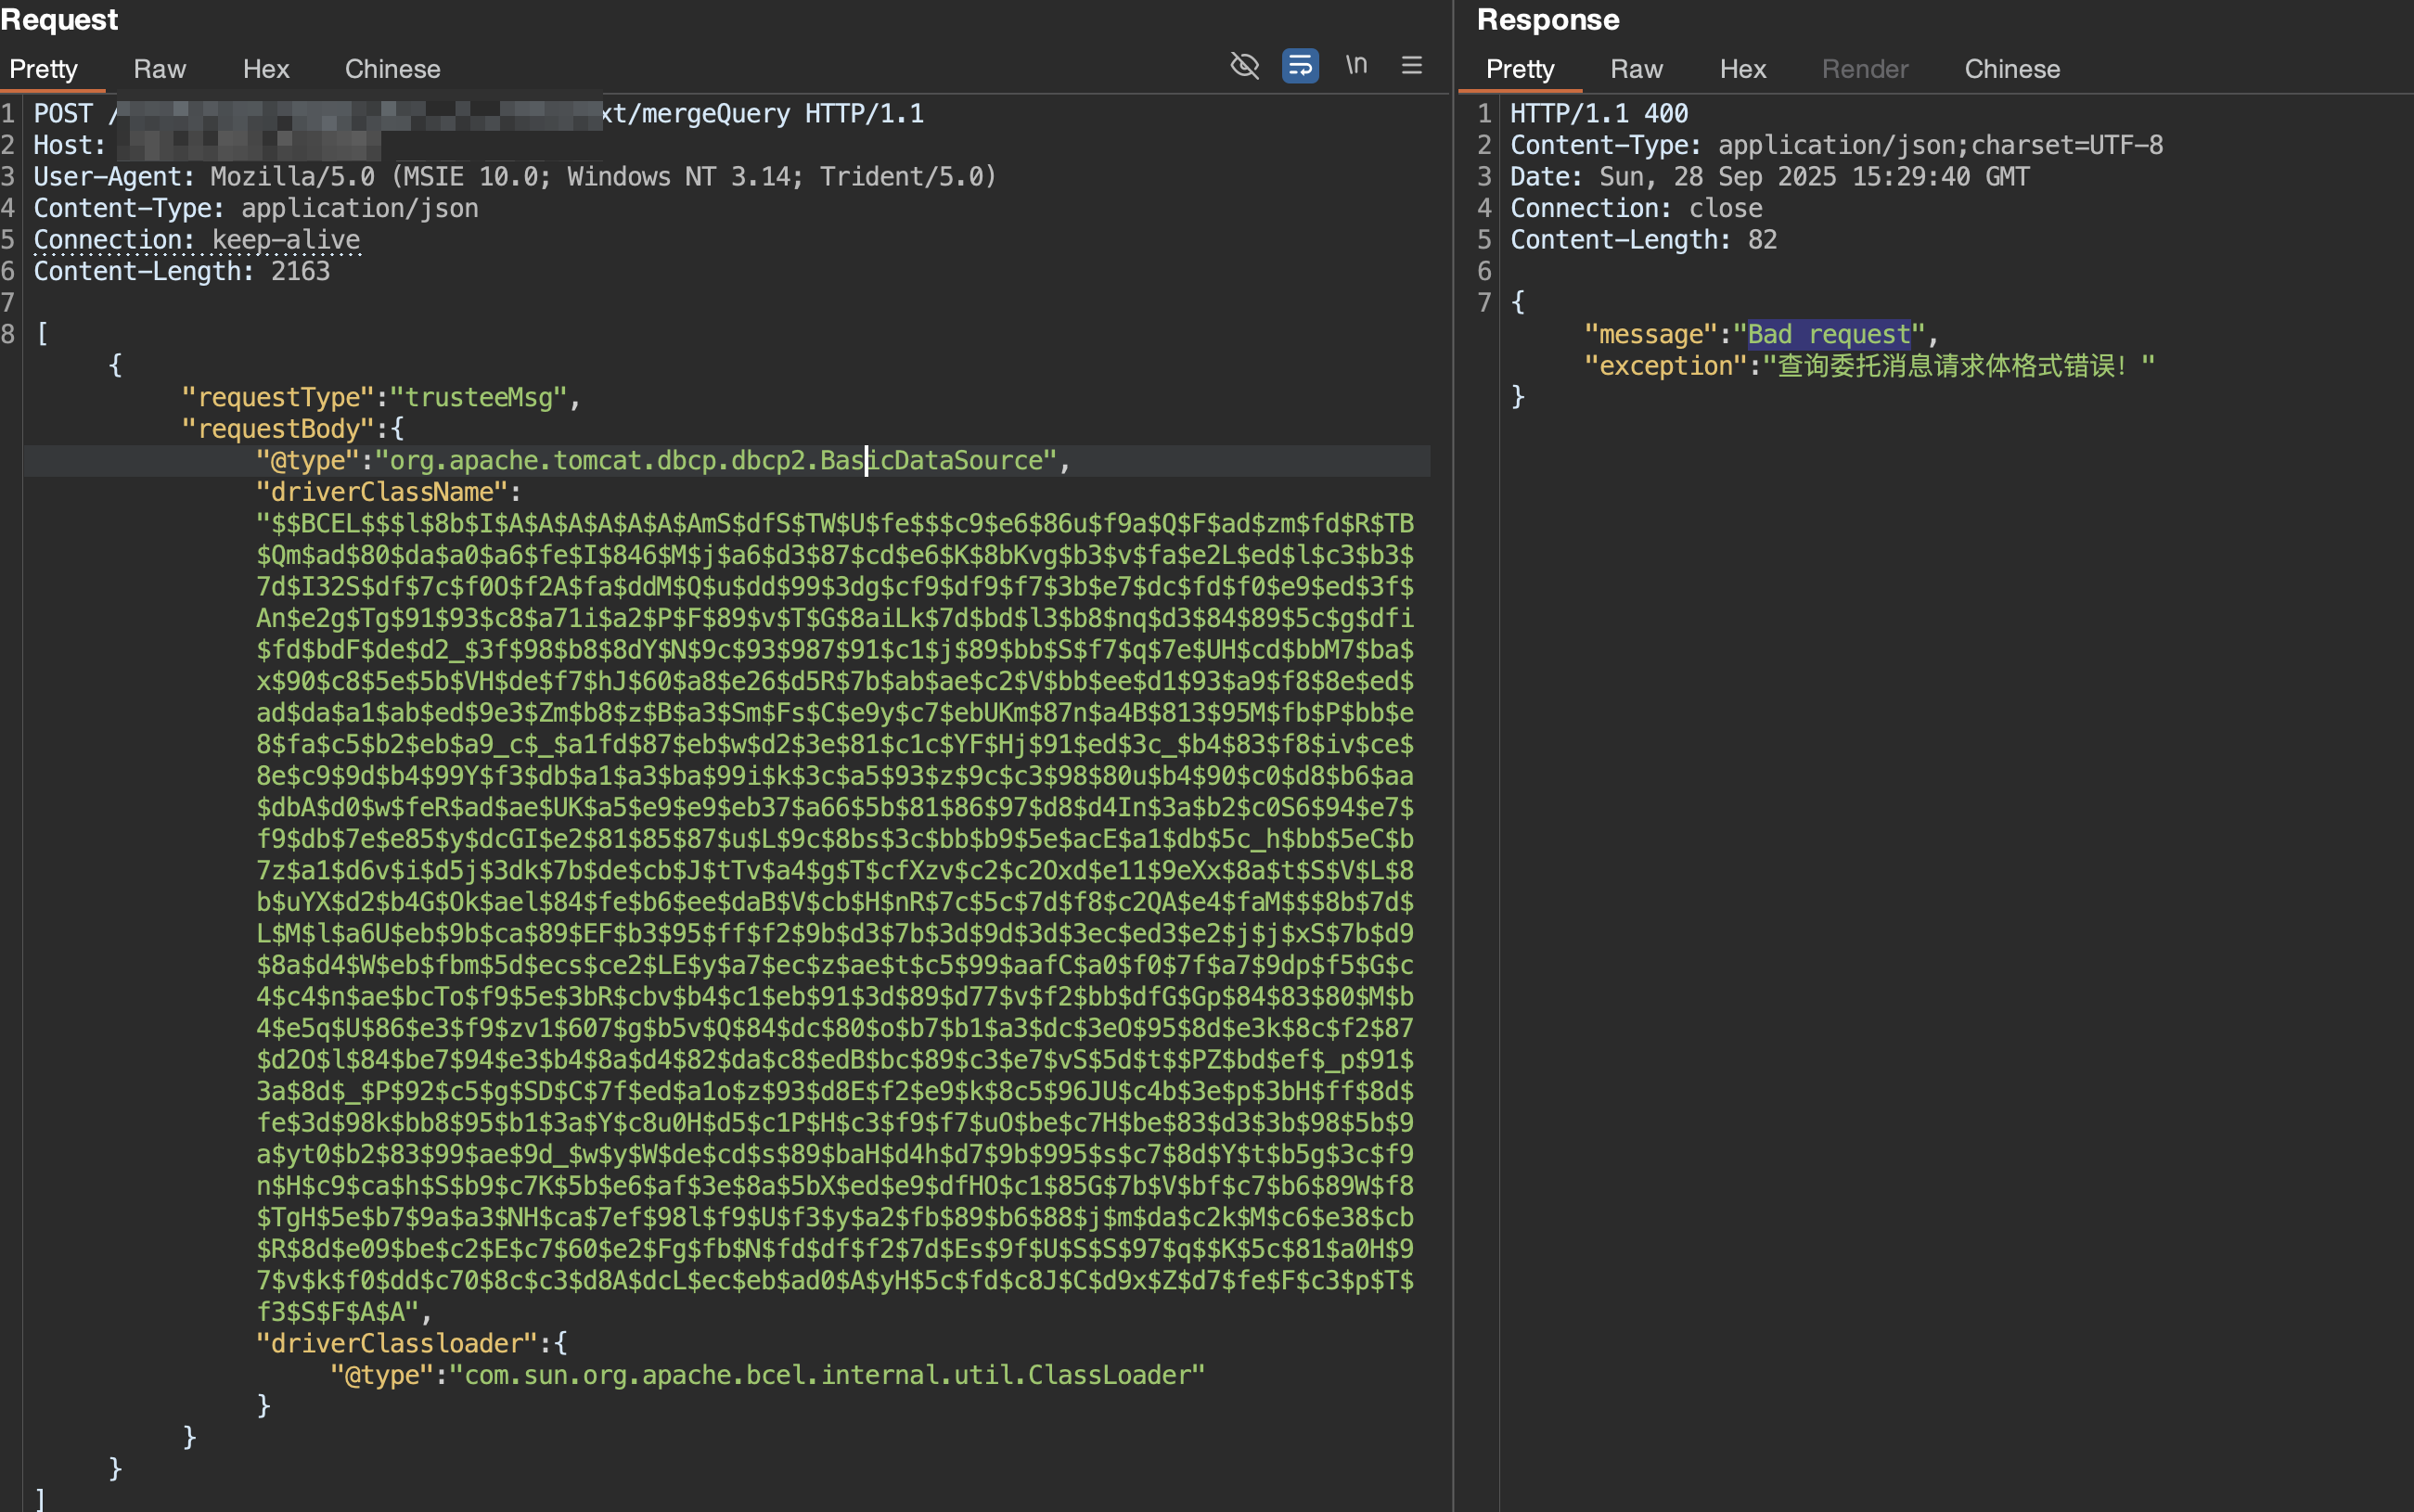
Task: Open the Request hamburger options menu
Action: click(x=1411, y=66)
